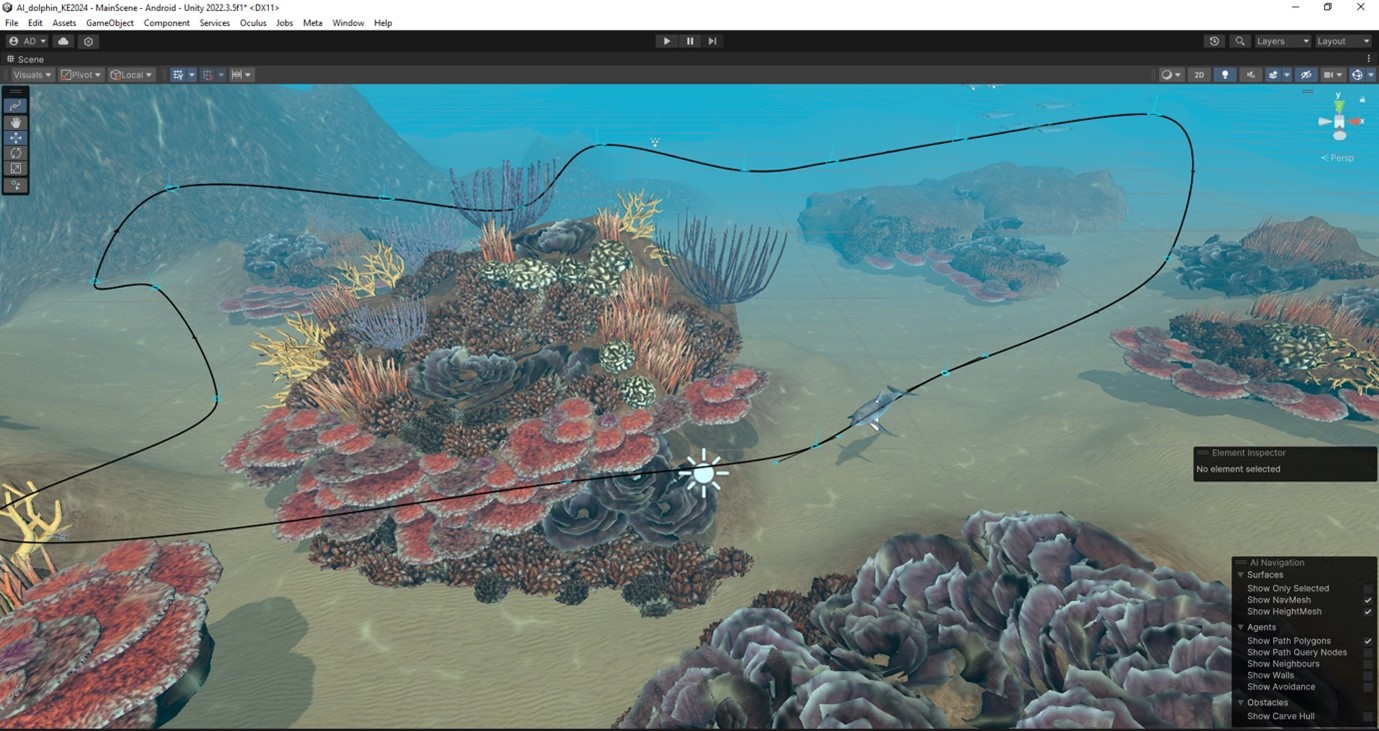Enable Show Only Selected checkbox
Viewport: 1379px width, 731px height.
tap(1368, 588)
